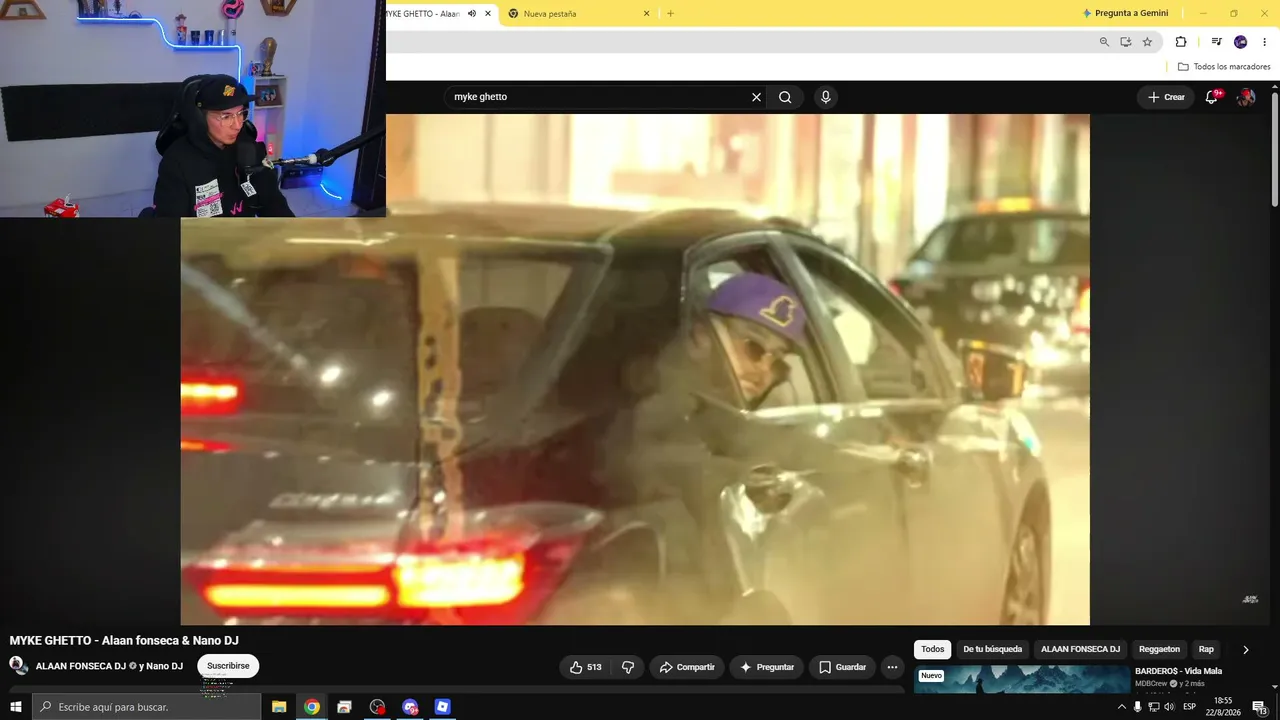This screenshot has width=1280, height=720.
Task: Select the Todos filter chip
Action: [932, 649]
